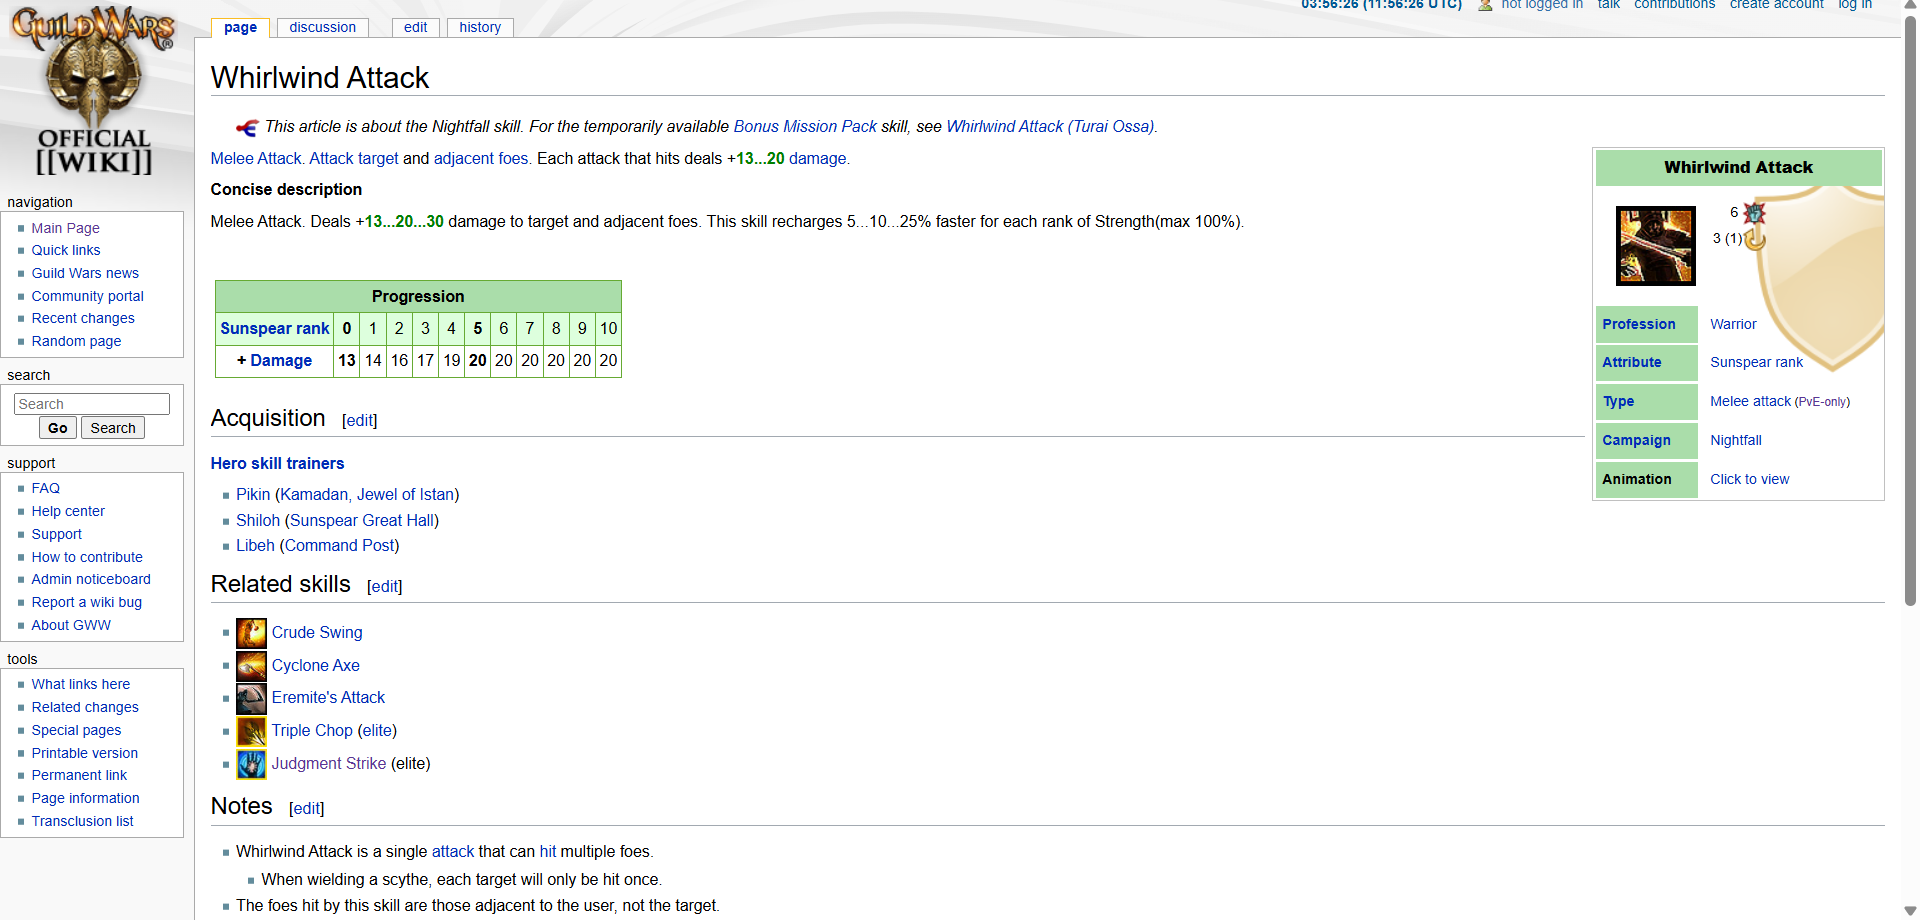This screenshot has width=1920, height=920.
Task: Open the Pikin trainer link
Action: [x=253, y=495]
